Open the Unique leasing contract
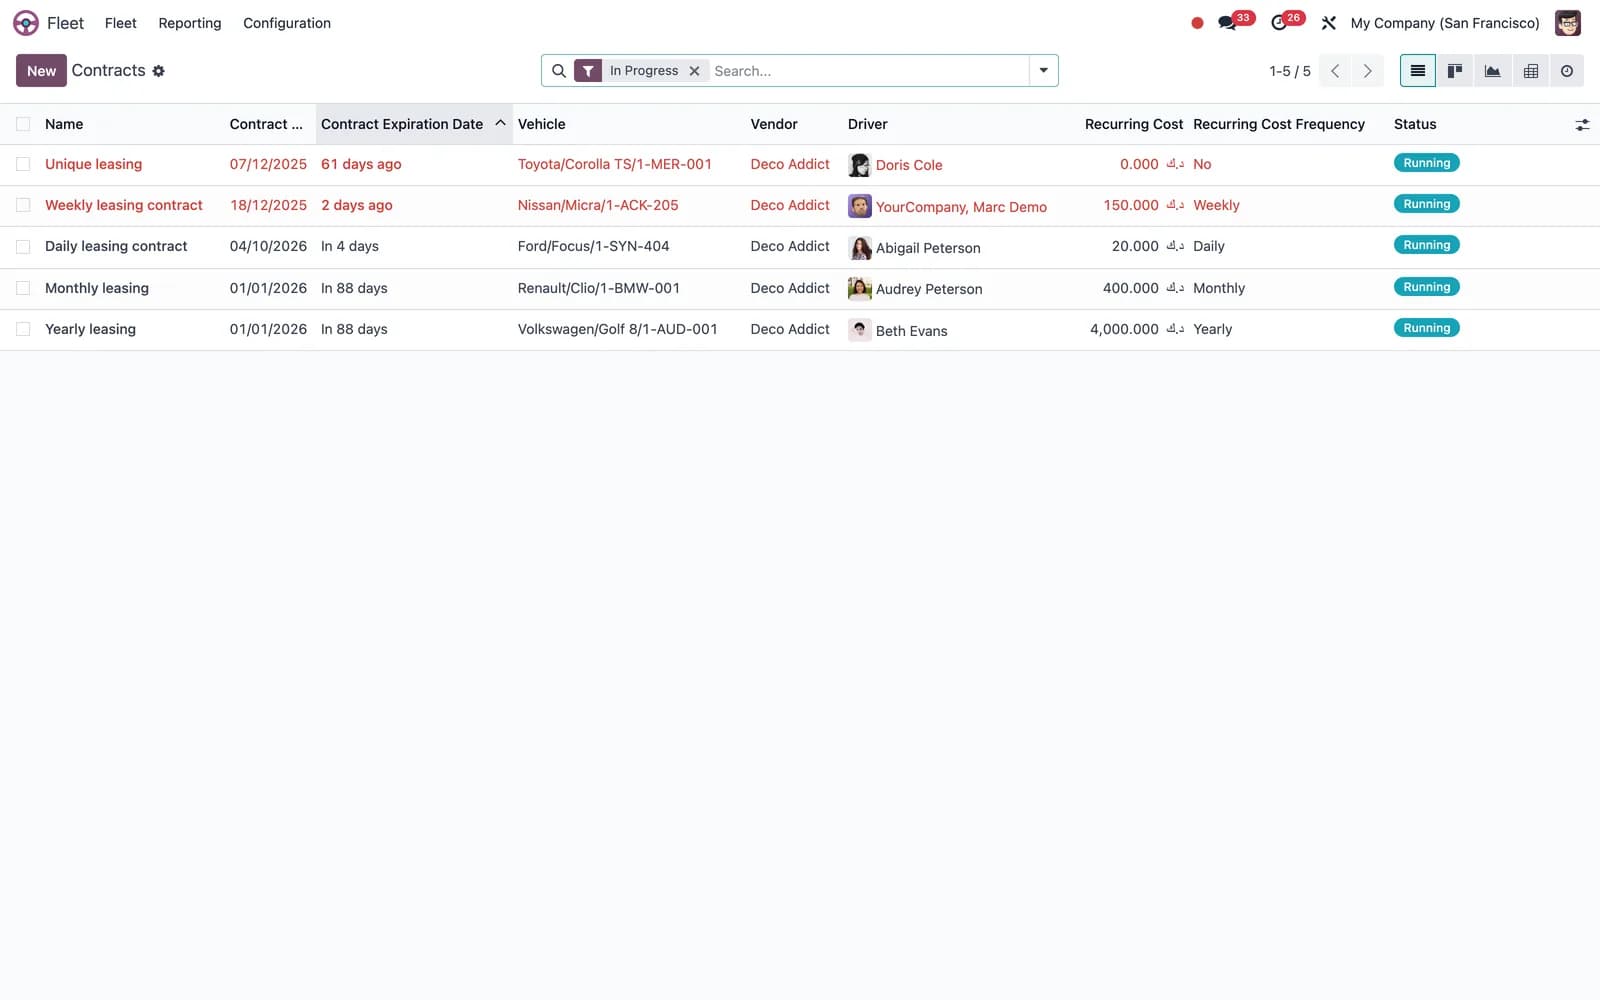Viewport: 1600px width, 1000px height. (93, 164)
